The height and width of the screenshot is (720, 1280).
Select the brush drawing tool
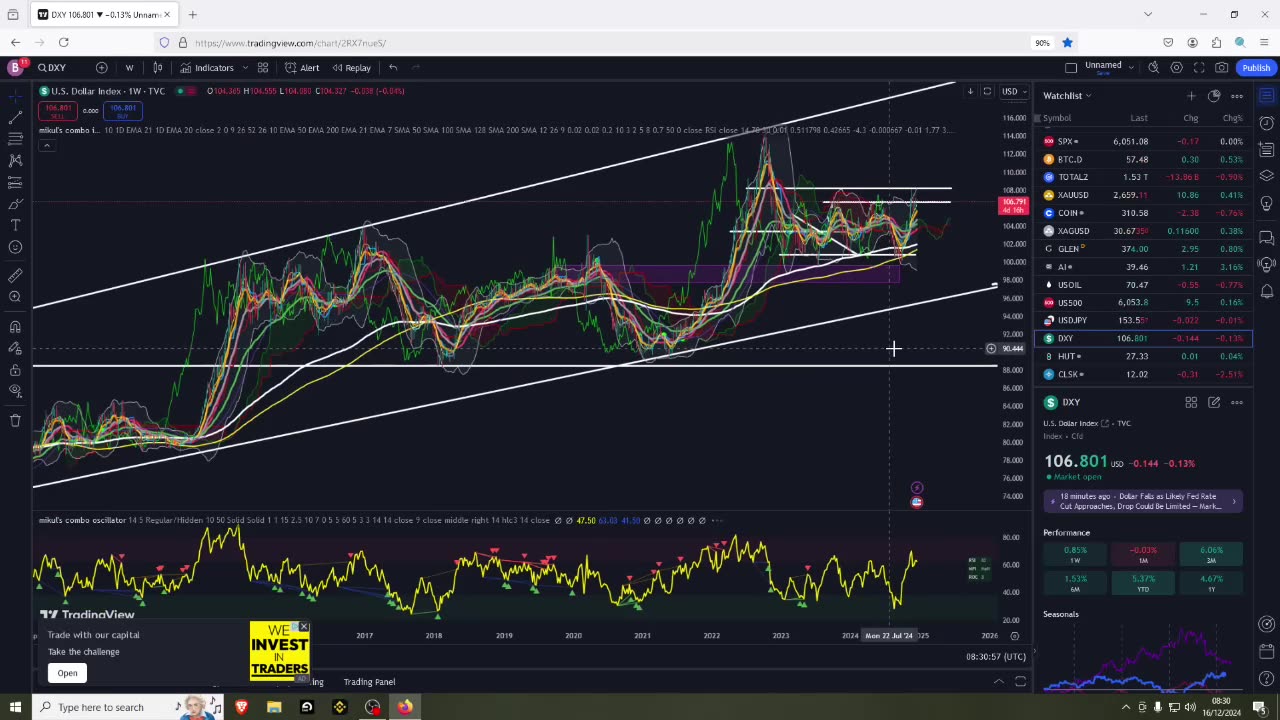coord(15,204)
